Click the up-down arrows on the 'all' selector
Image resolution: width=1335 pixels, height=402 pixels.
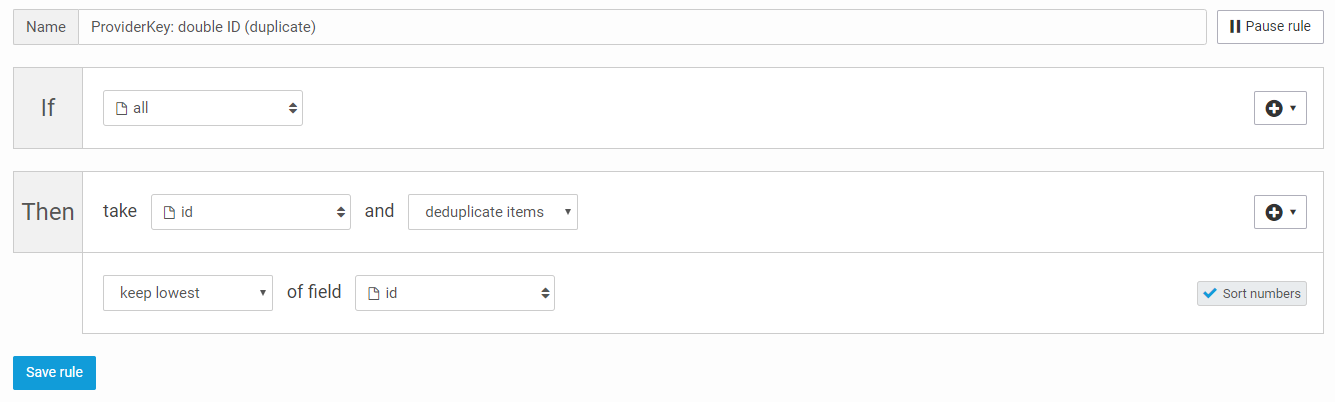tap(292, 108)
